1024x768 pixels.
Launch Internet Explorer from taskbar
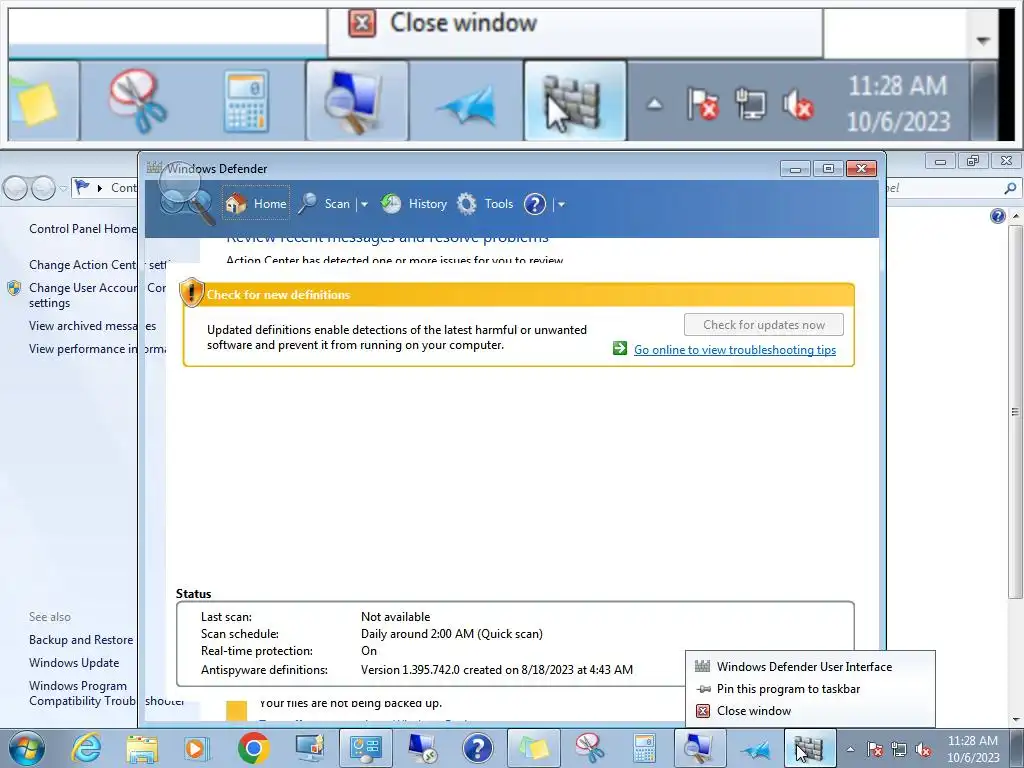[87, 748]
